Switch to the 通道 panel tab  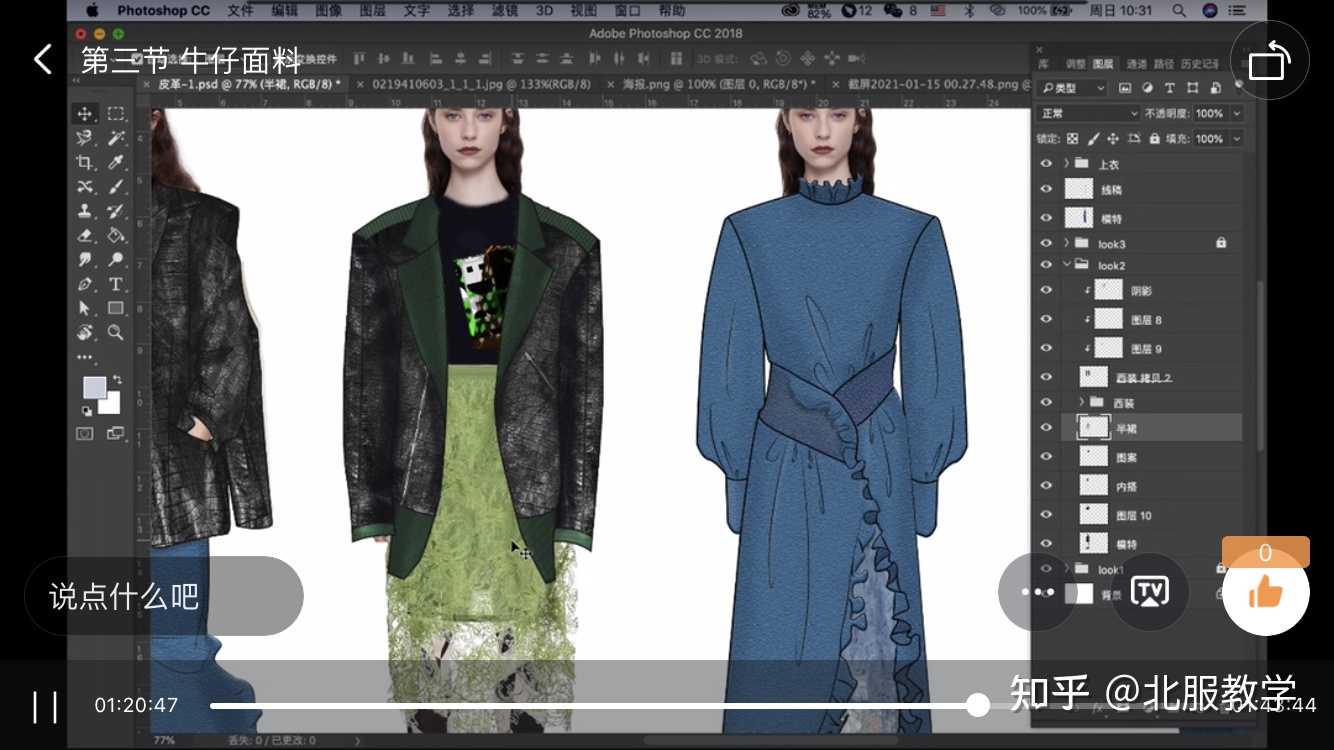[1136, 64]
